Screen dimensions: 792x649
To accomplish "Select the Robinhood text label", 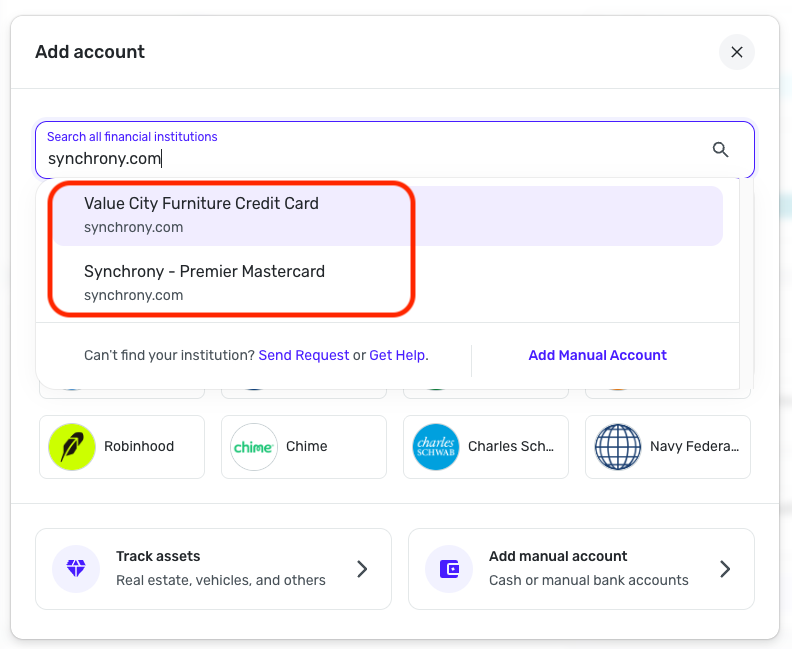I will pyautogui.click(x=139, y=447).
